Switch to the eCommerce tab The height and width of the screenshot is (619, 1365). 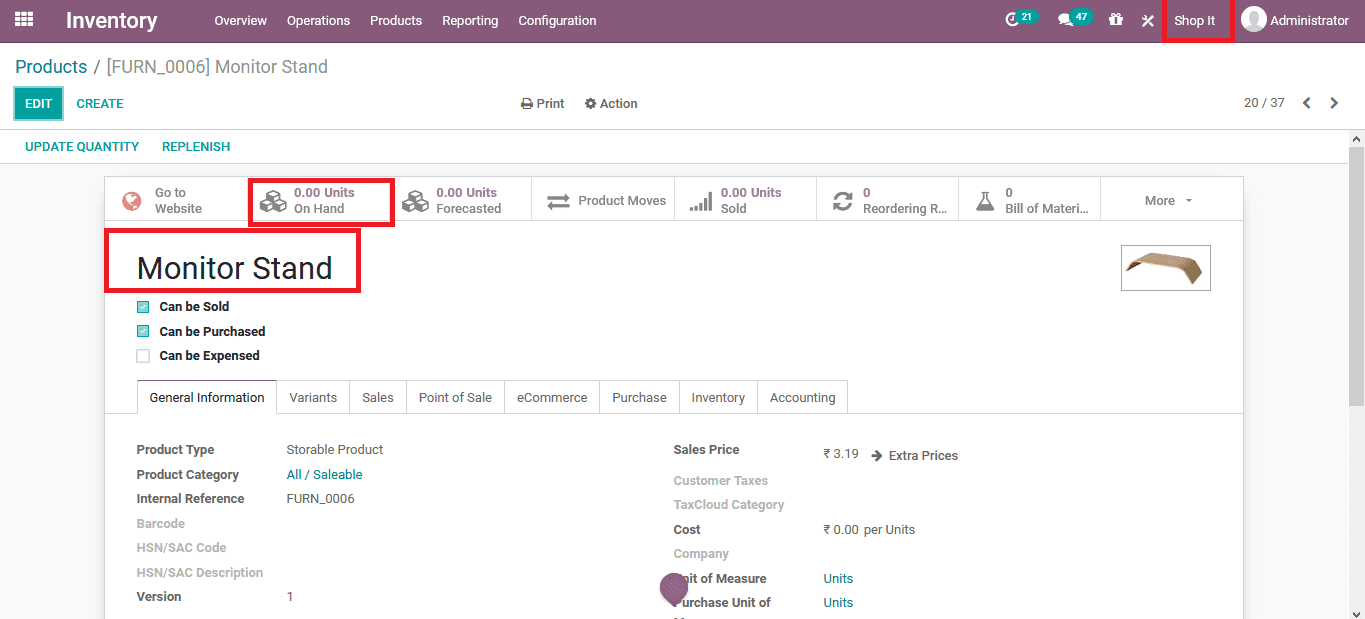point(552,397)
